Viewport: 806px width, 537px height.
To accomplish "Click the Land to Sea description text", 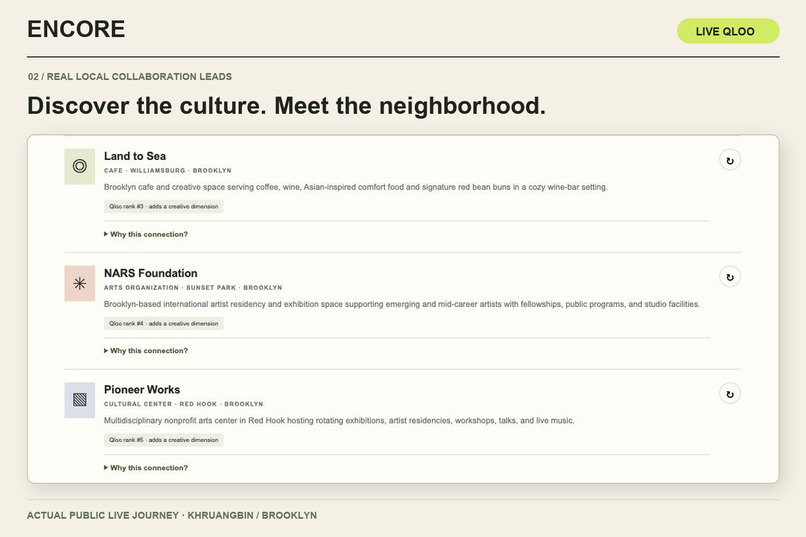I will (356, 187).
